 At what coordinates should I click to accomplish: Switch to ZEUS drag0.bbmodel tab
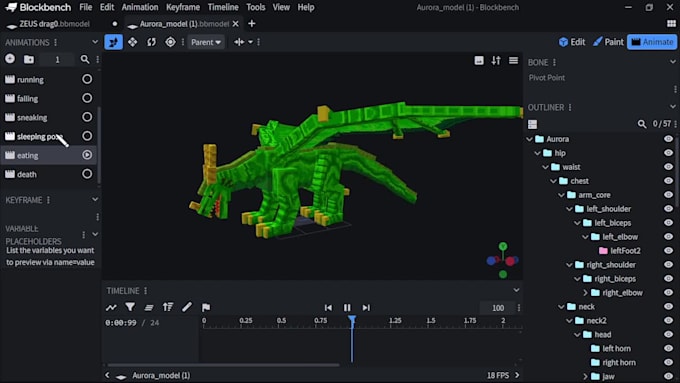[x=55, y=24]
